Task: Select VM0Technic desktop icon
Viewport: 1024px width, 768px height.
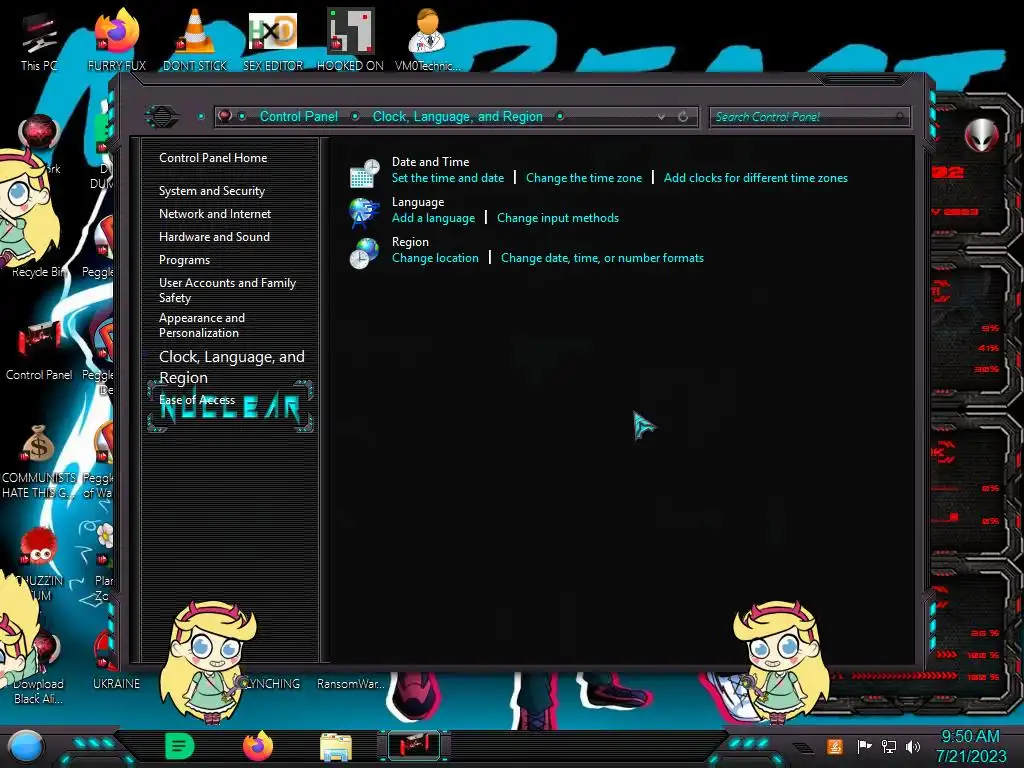Action: [428, 40]
